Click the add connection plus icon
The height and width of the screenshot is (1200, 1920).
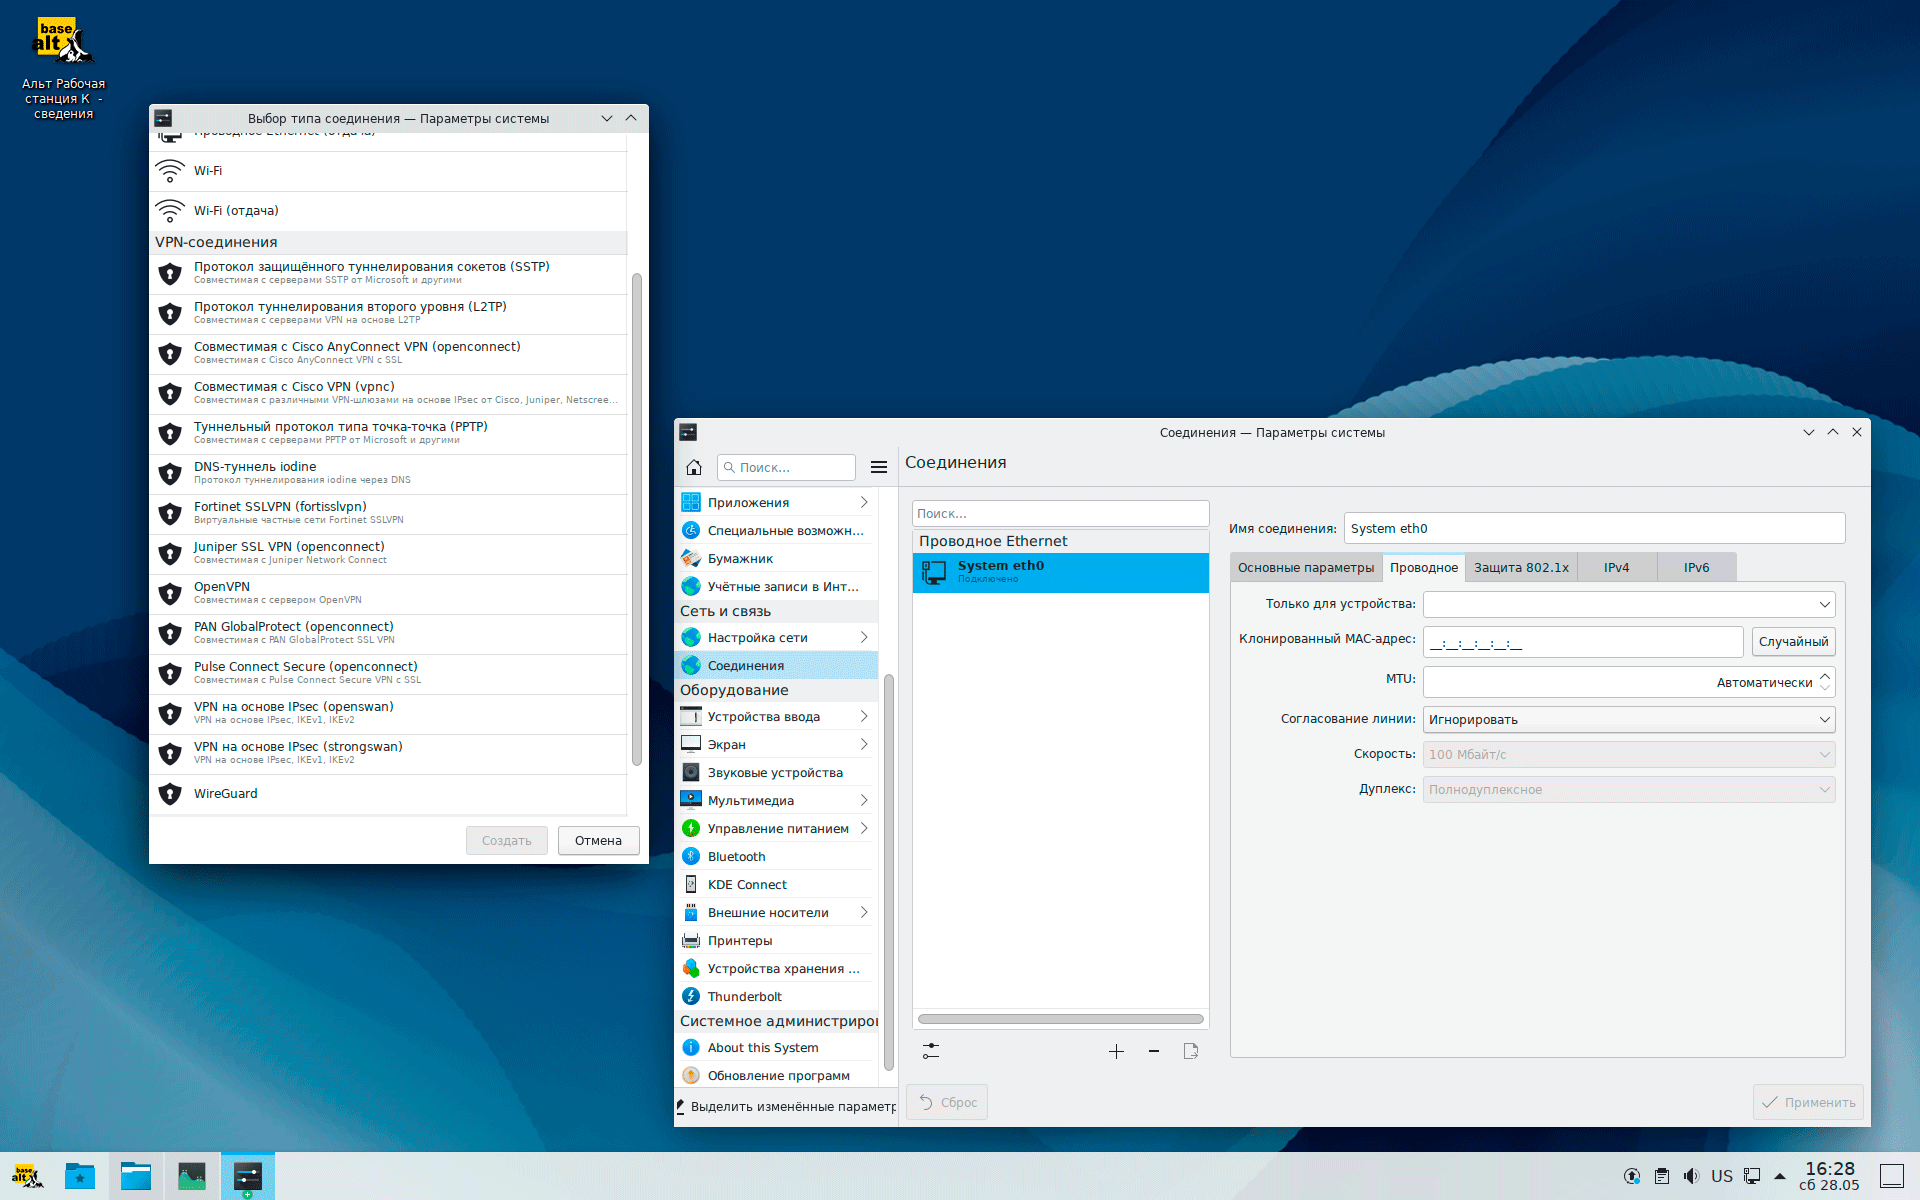[1116, 1051]
